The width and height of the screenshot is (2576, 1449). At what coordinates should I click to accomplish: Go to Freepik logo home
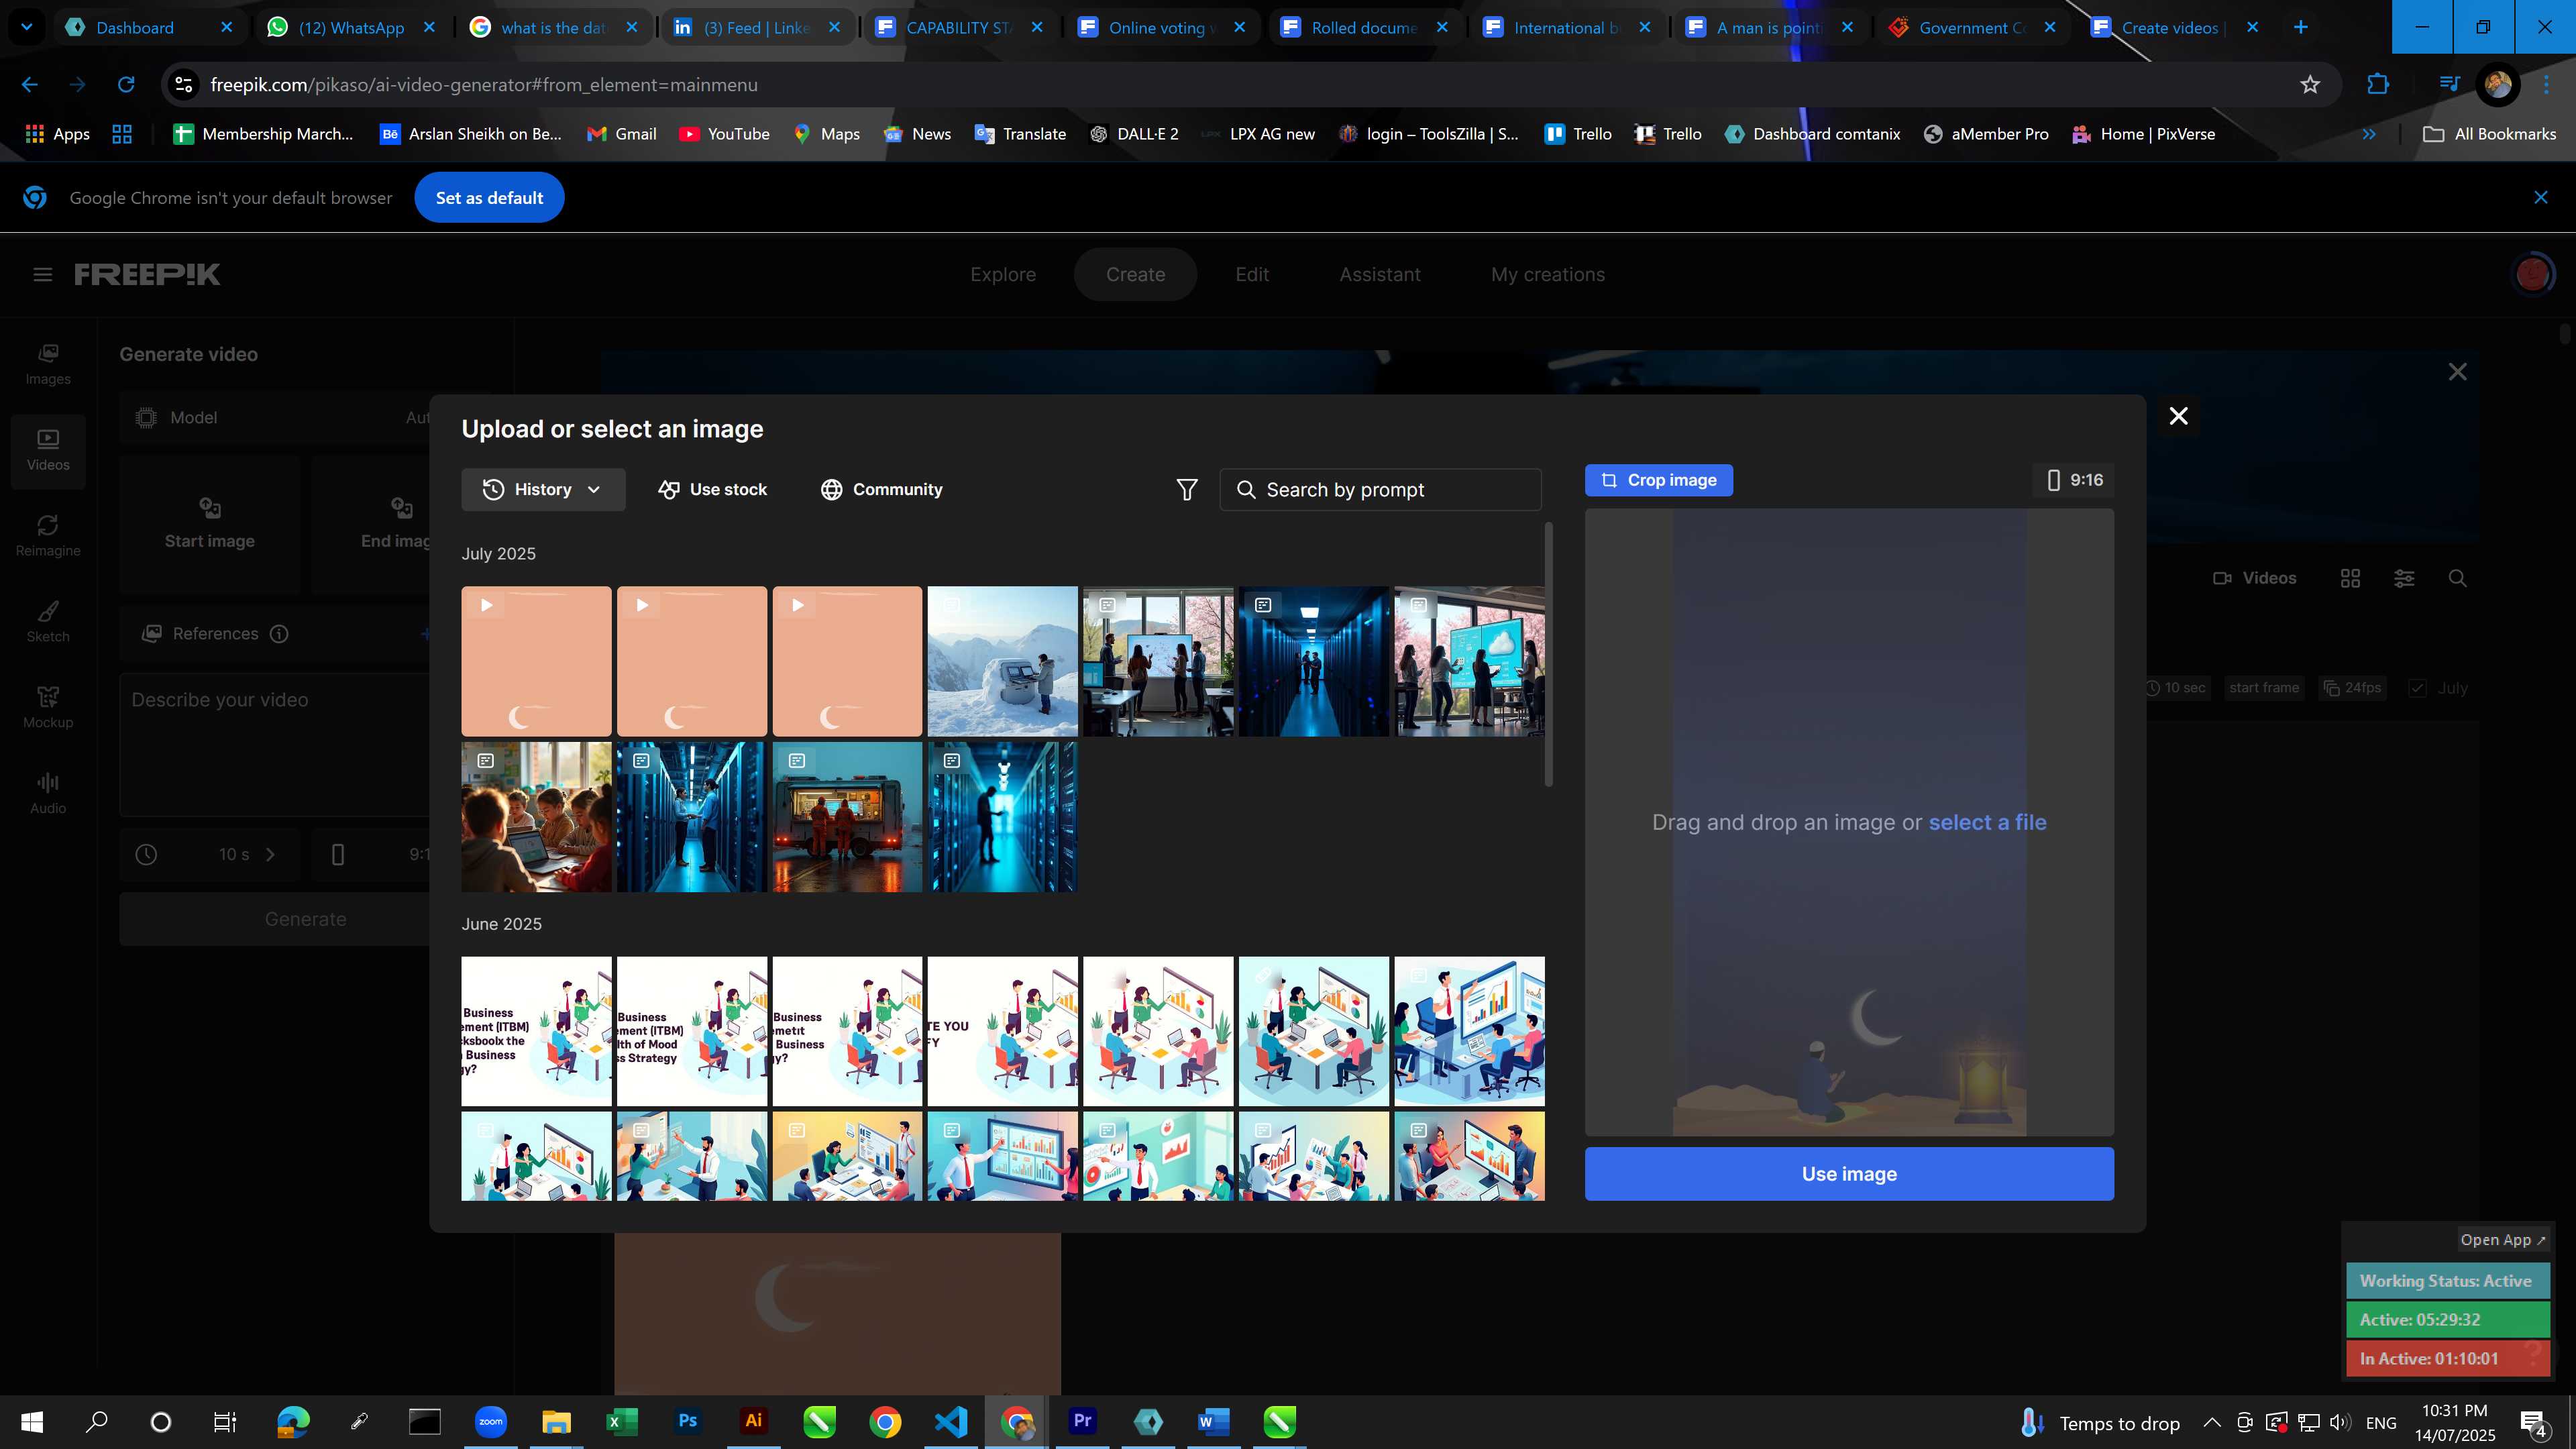point(147,274)
